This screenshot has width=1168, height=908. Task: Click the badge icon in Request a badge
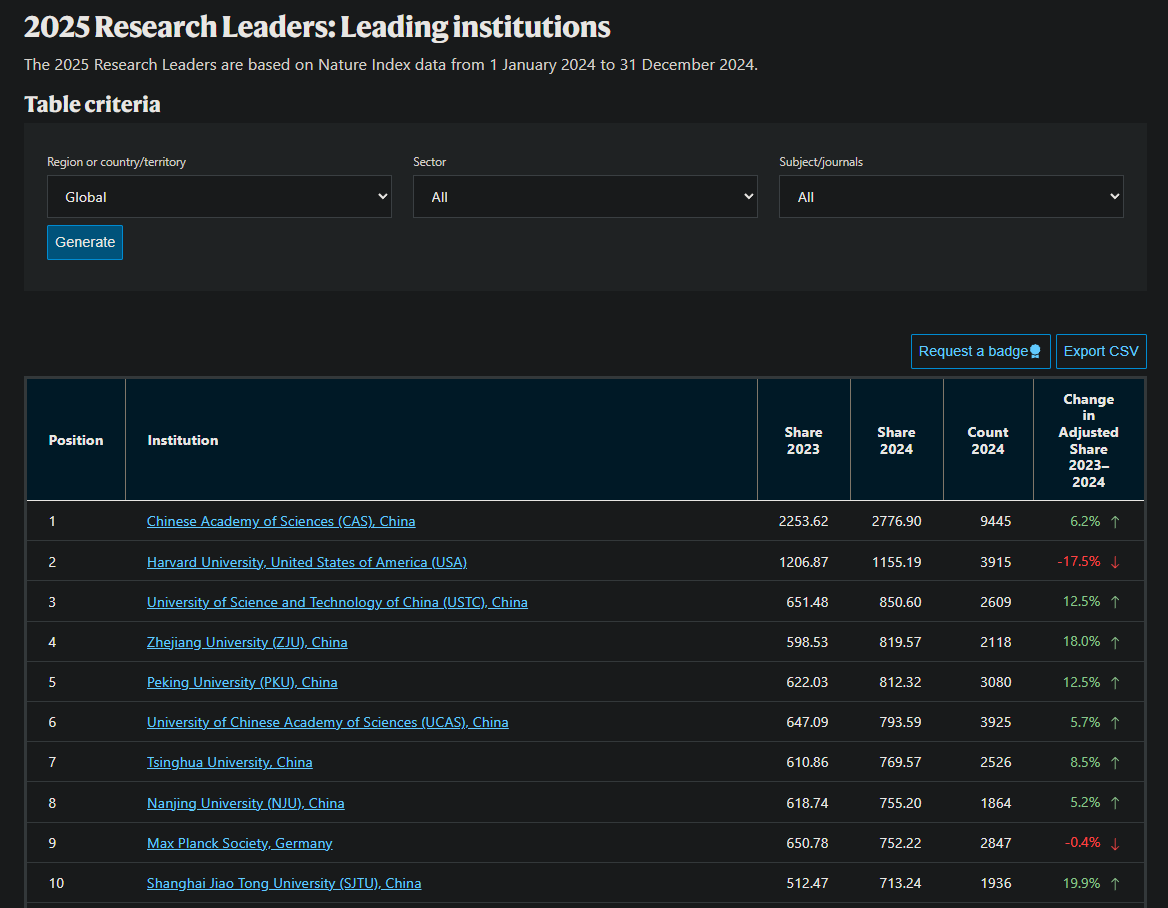coord(1035,351)
